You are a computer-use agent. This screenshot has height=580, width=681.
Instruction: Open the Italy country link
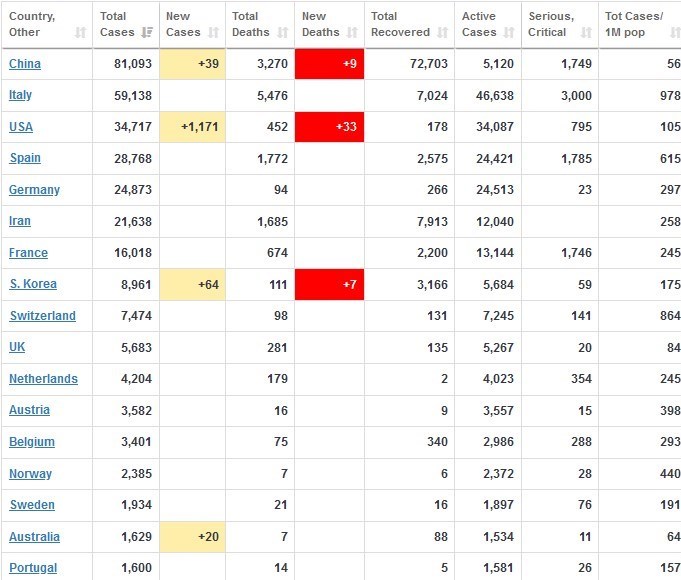20,95
